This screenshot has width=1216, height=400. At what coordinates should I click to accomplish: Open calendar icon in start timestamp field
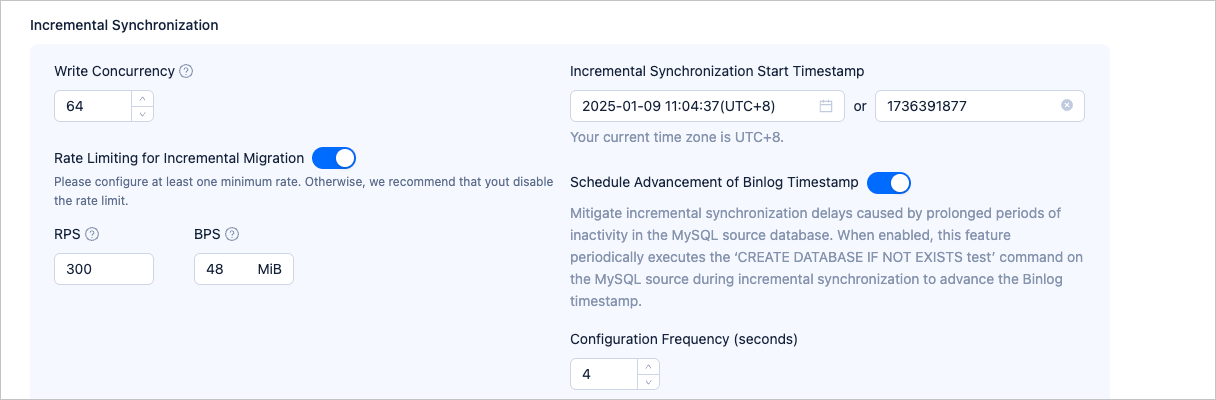click(x=826, y=106)
